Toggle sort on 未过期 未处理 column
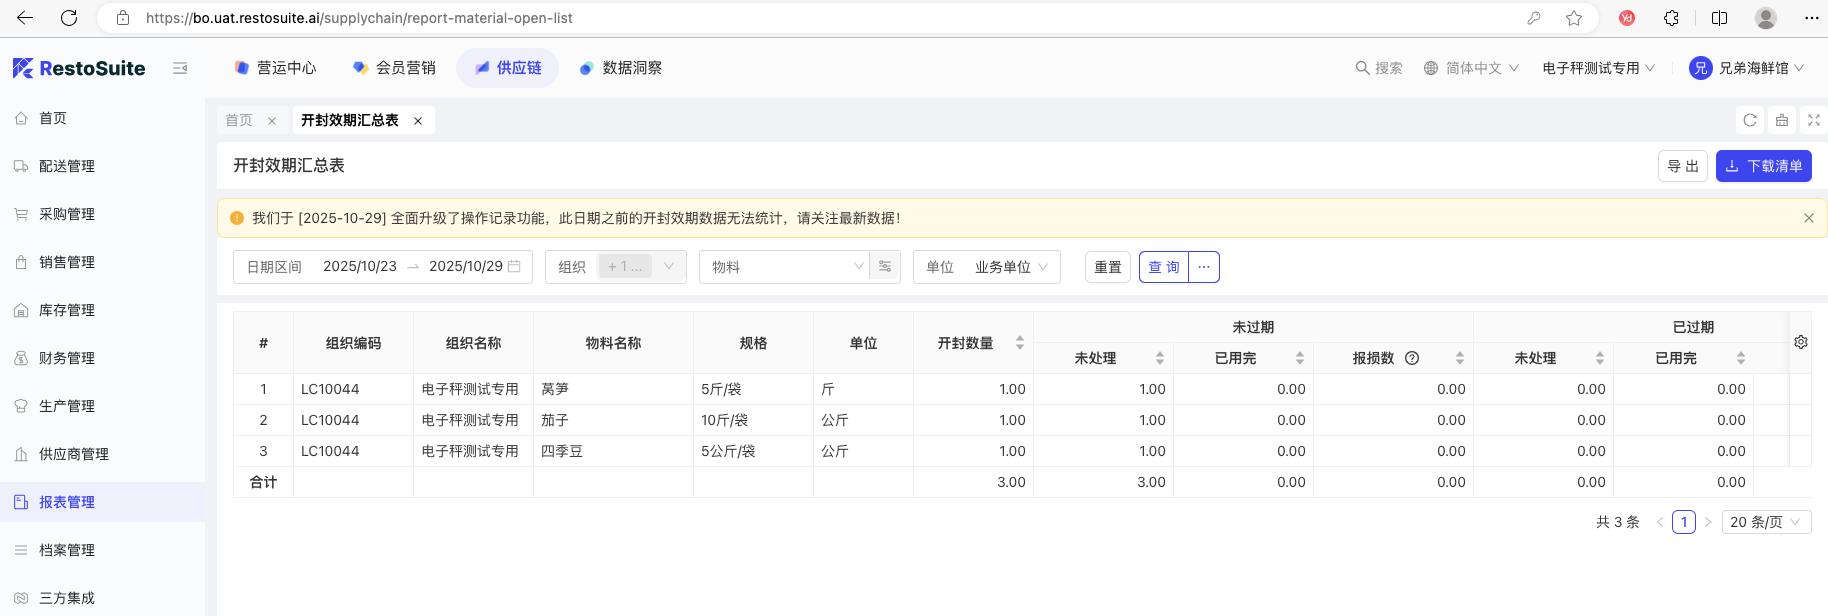Screen dimensions: 1828x616 point(1159,358)
